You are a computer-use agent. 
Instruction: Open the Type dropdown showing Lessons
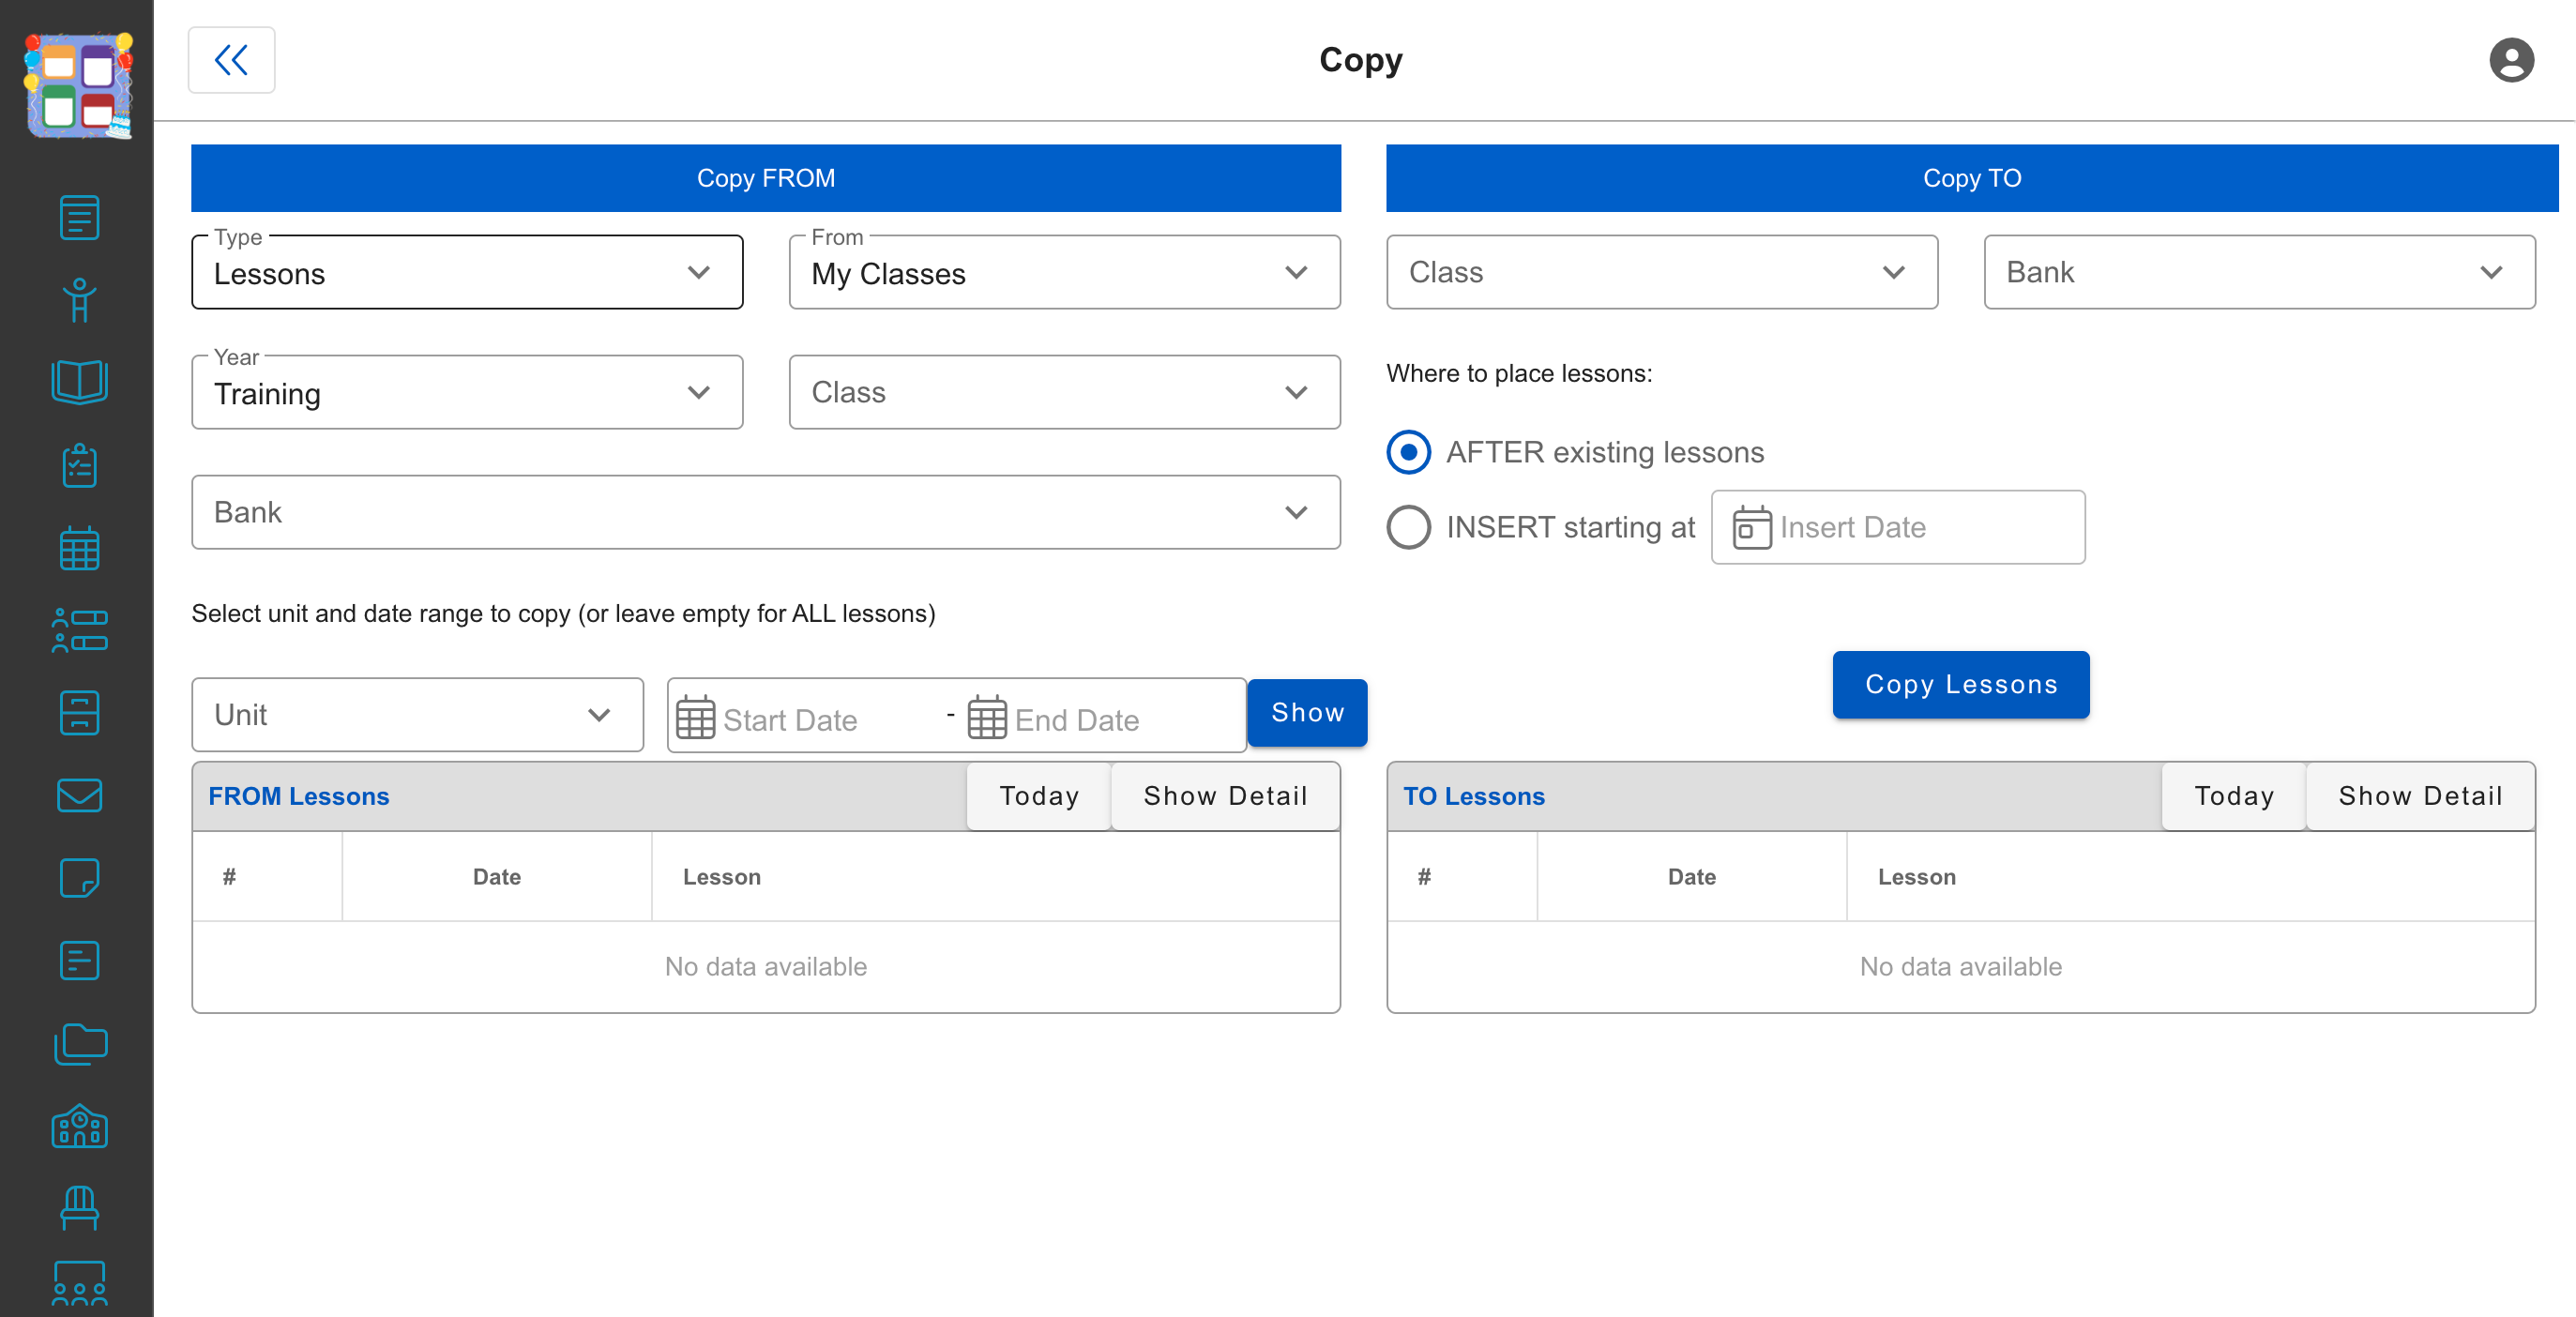467,272
